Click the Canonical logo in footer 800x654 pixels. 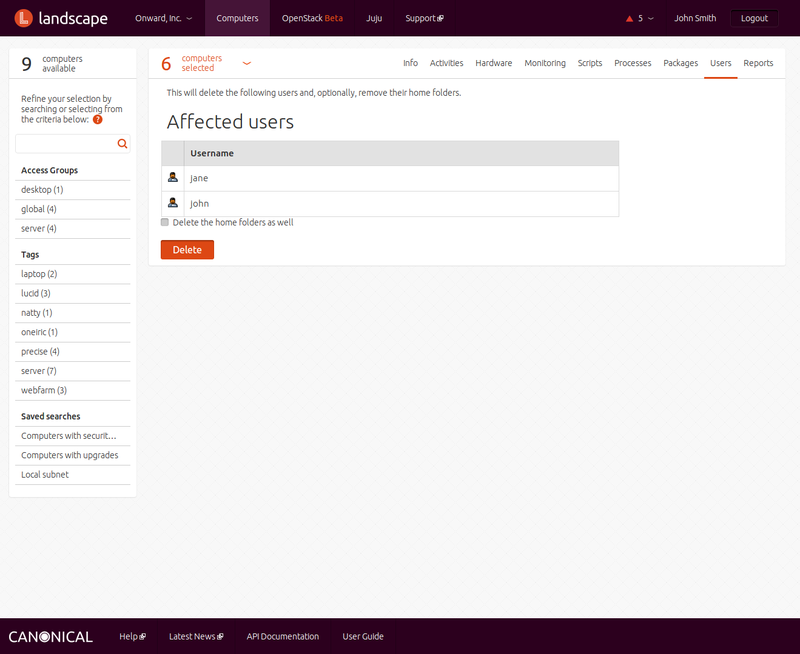point(51,637)
